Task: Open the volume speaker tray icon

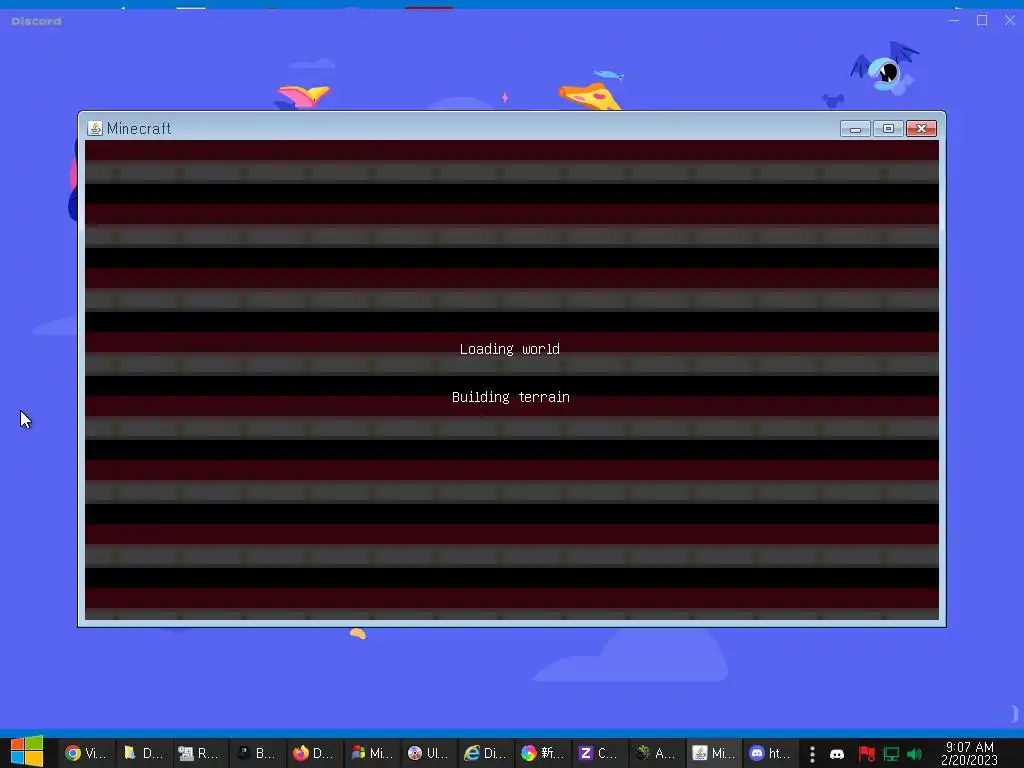Action: [x=914, y=754]
